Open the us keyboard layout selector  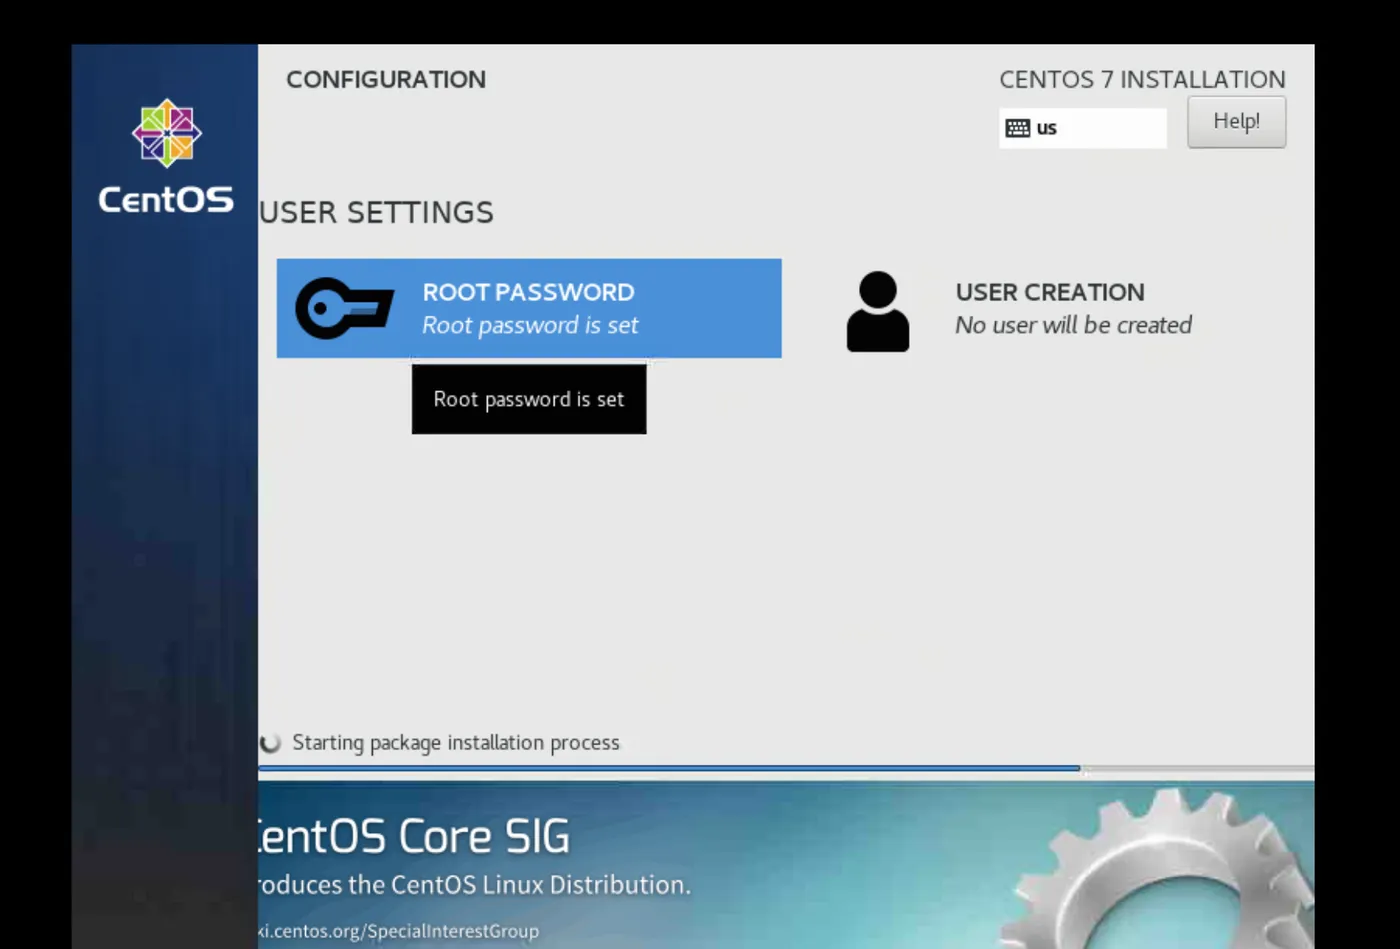pos(1083,128)
